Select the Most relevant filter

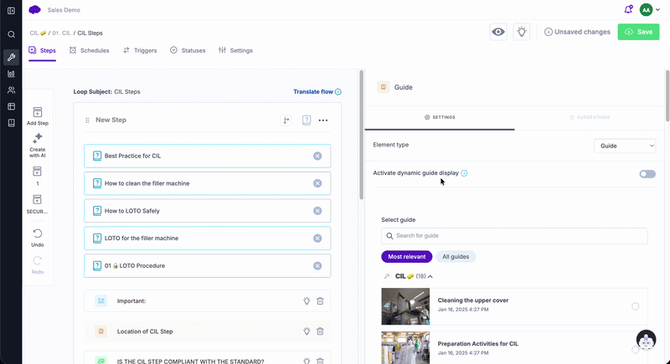[407, 257]
